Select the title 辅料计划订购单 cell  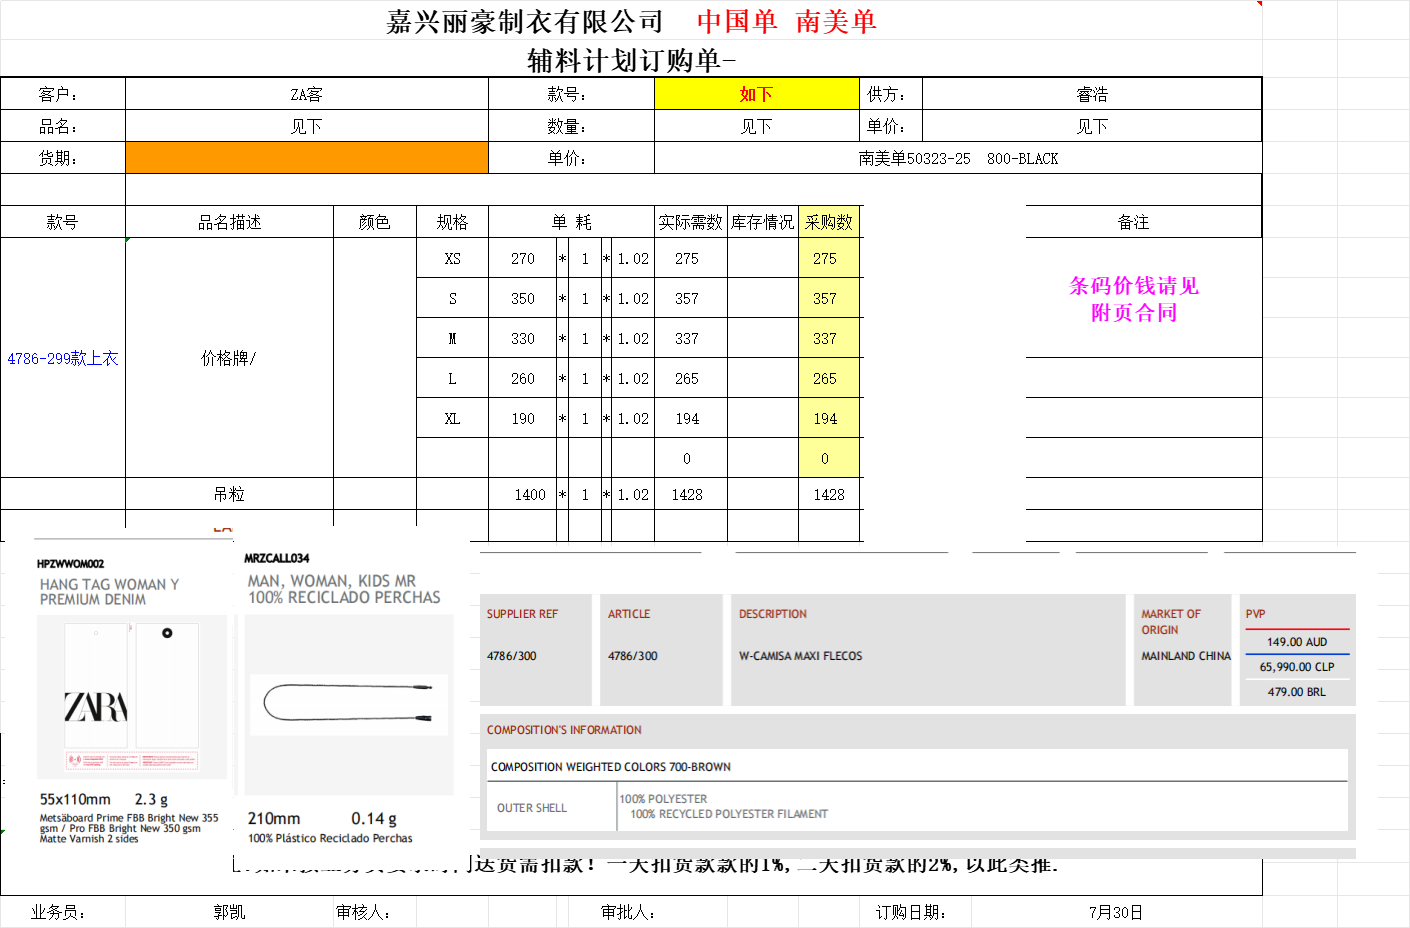coord(631,61)
